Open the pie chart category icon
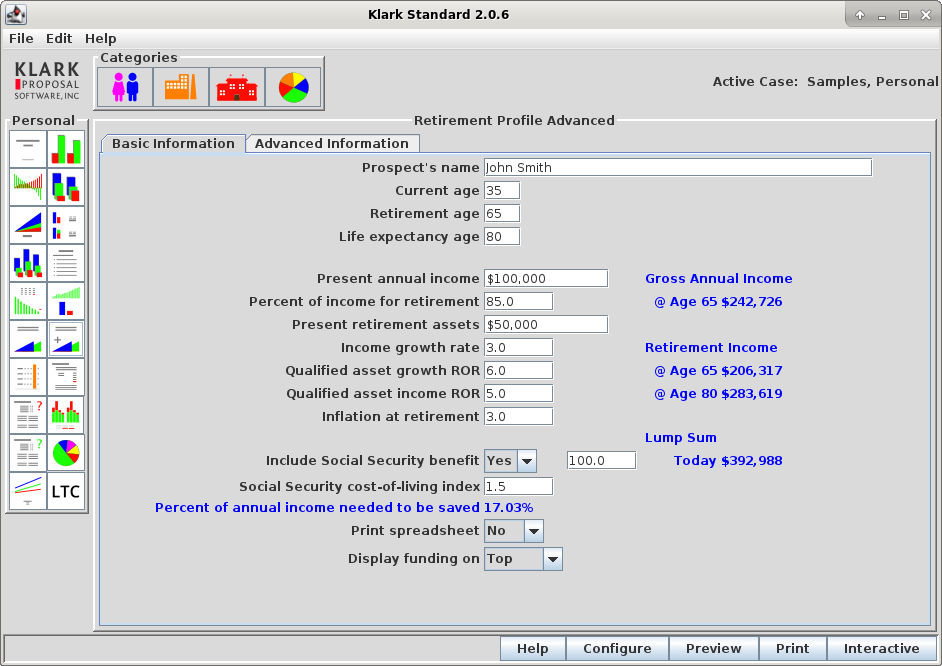Screen dimensions: 942x666 click(293, 87)
